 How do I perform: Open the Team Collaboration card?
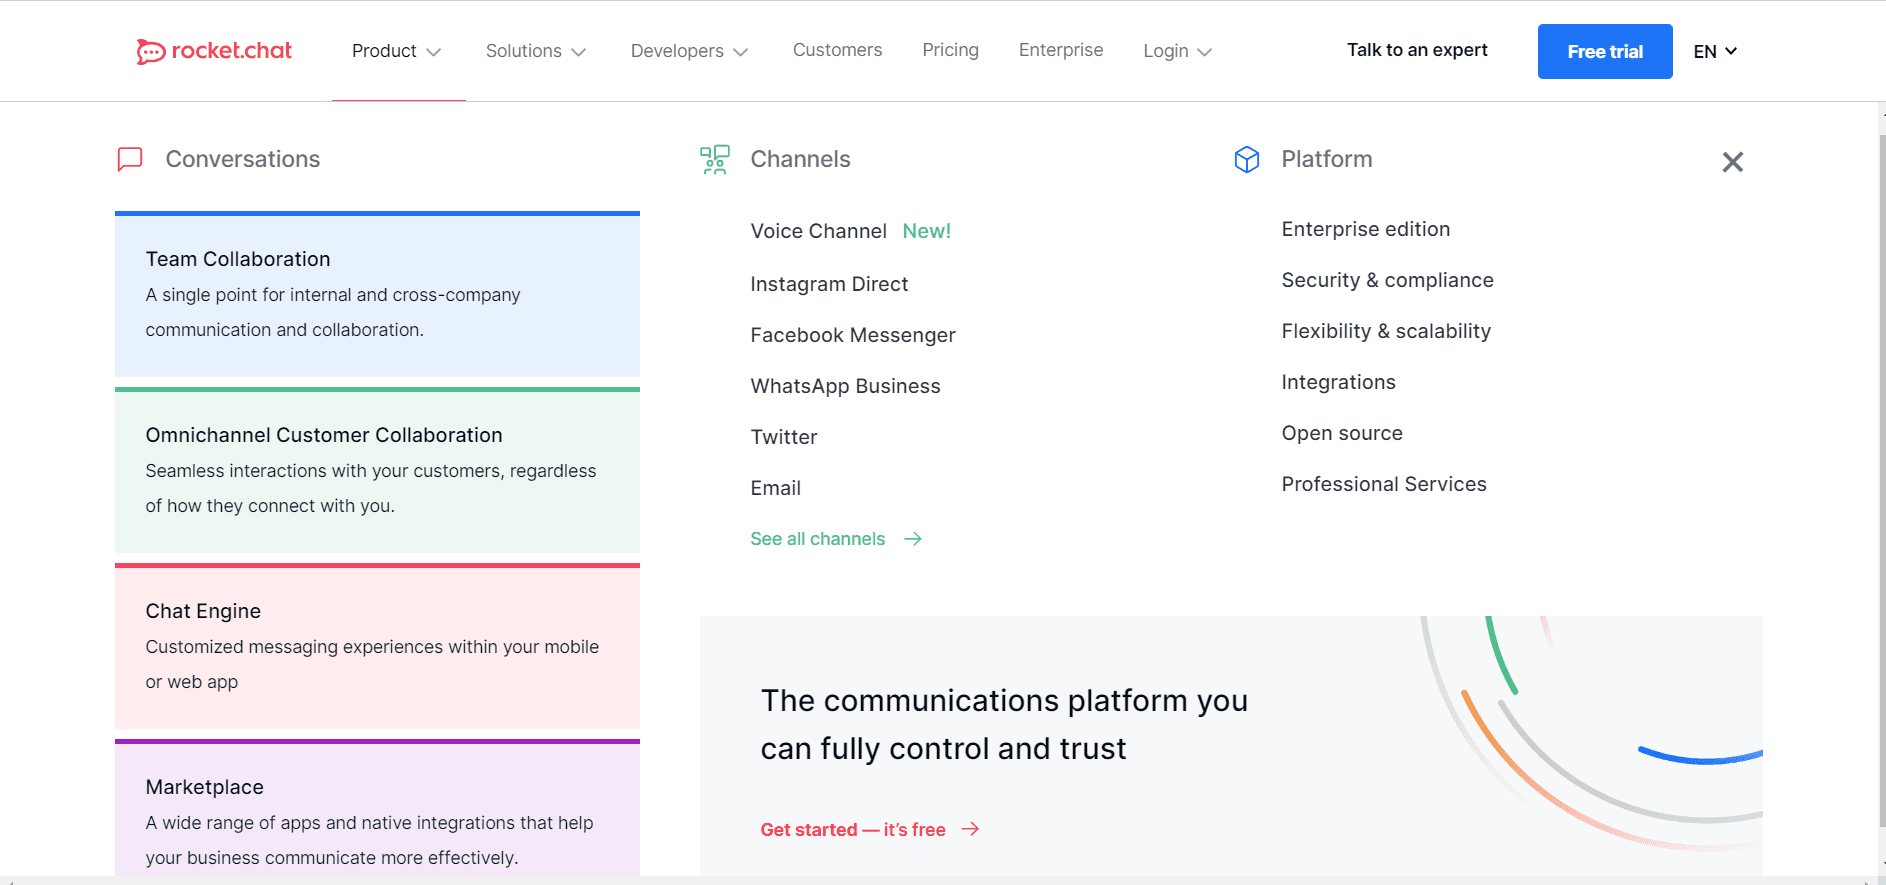click(377, 294)
